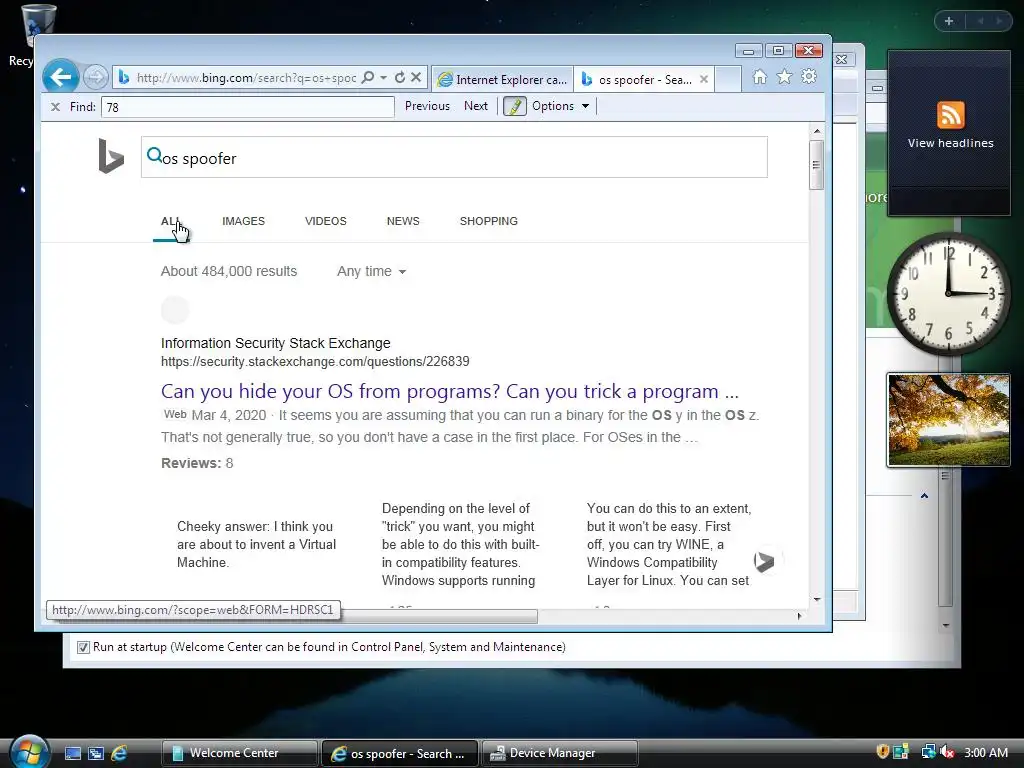Stop loading with the address bar X icon
This screenshot has width=1024, height=768.
click(416, 77)
